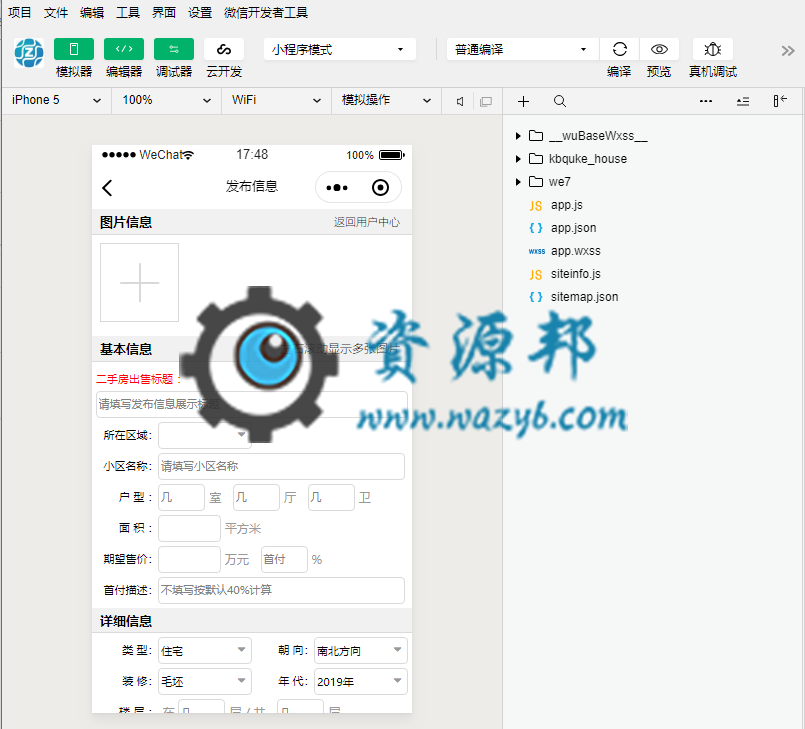The height and width of the screenshot is (729, 805).
Task: Click the 面积 square meter input
Action: click(x=189, y=528)
